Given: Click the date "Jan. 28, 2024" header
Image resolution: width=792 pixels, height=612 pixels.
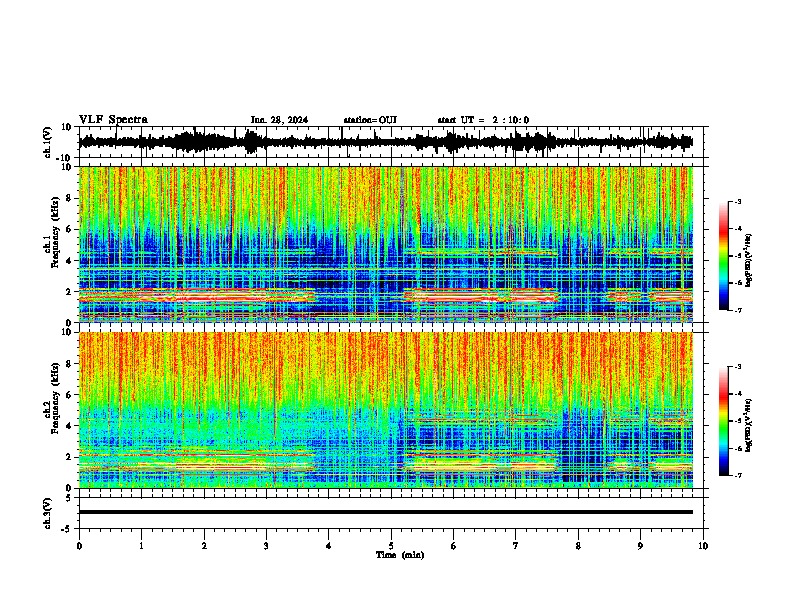Looking at the screenshot, I should pos(279,120).
